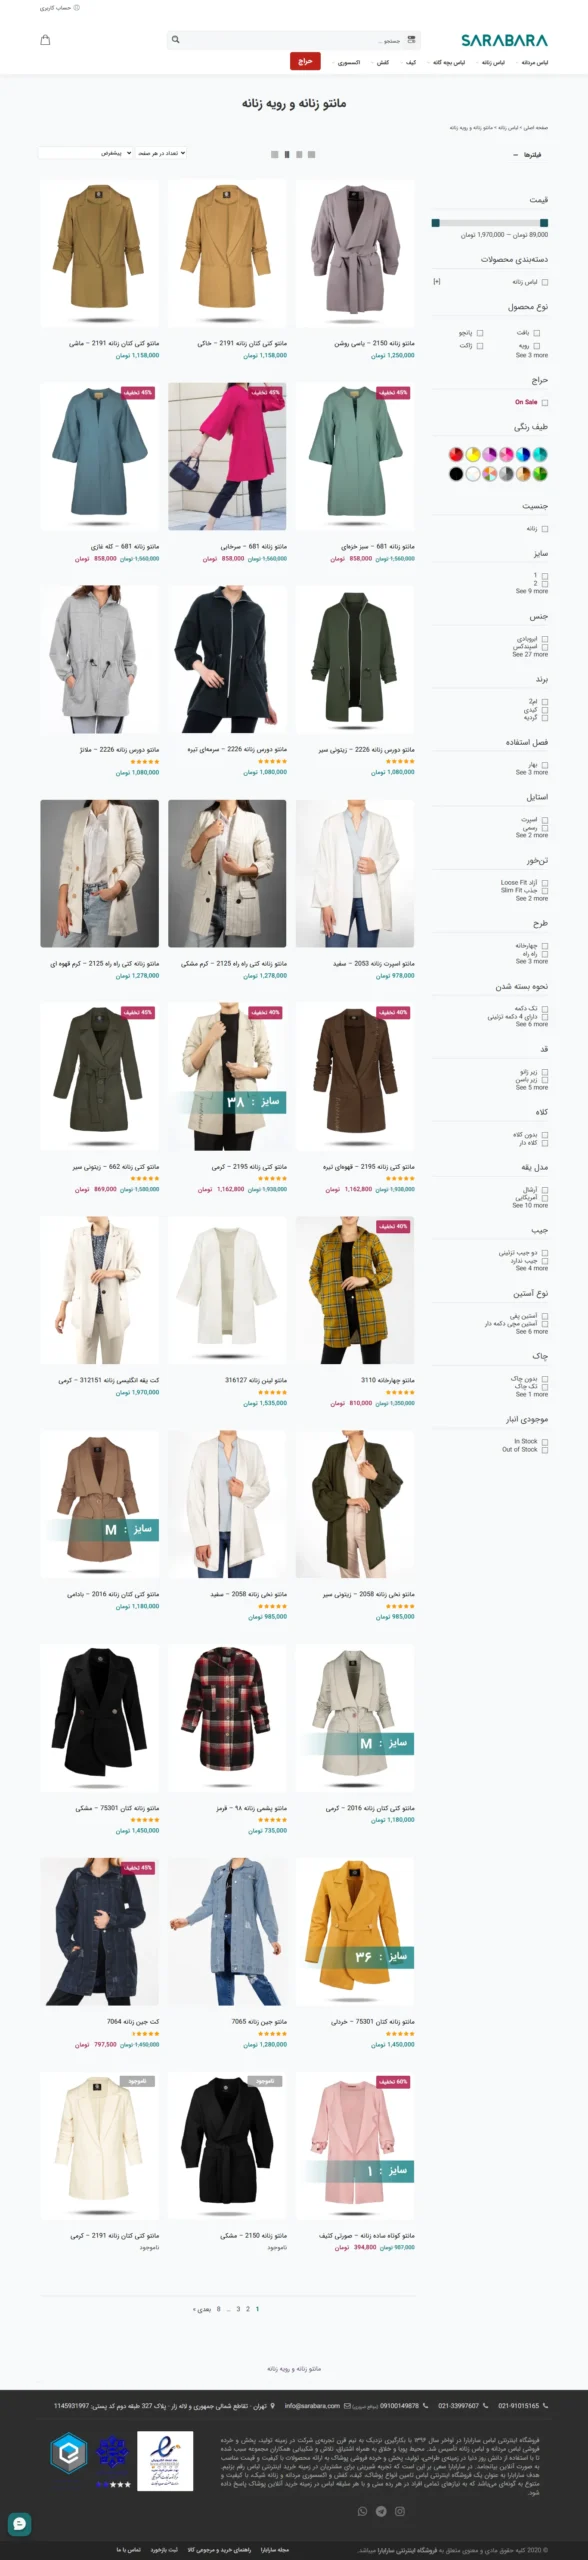Go to page 2 in pagination
The height and width of the screenshot is (2560, 588).
[247, 2309]
